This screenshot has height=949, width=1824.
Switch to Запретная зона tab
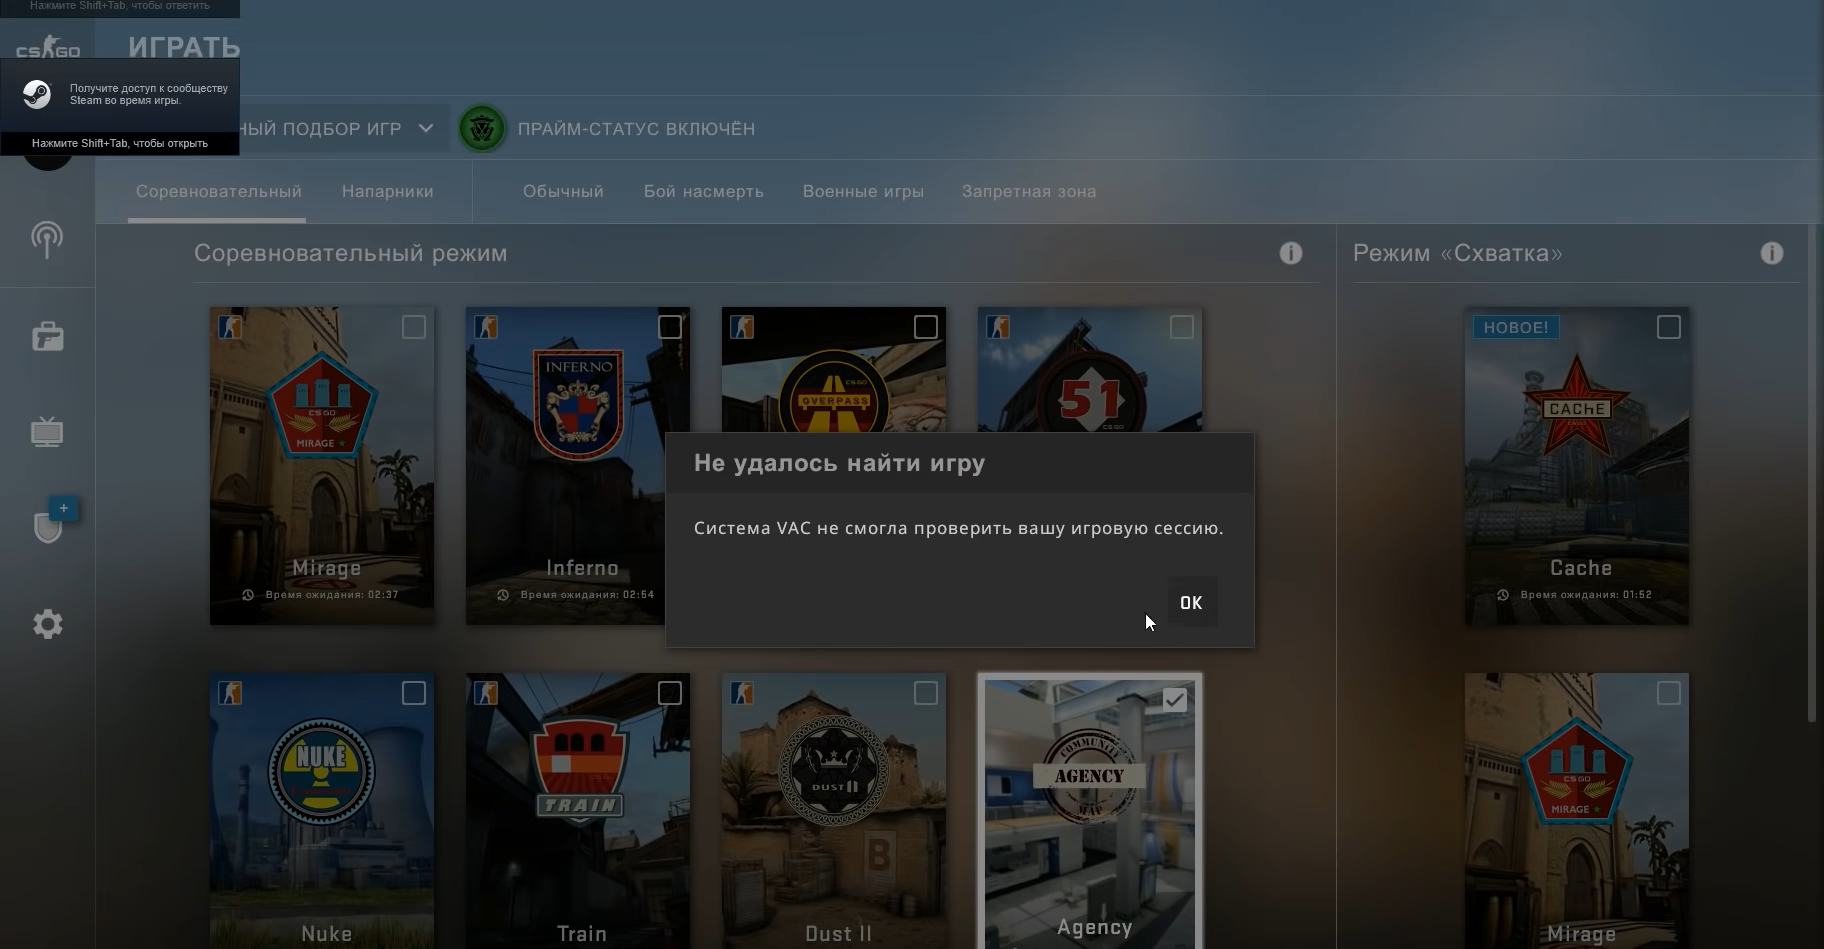[x=1029, y=191]
